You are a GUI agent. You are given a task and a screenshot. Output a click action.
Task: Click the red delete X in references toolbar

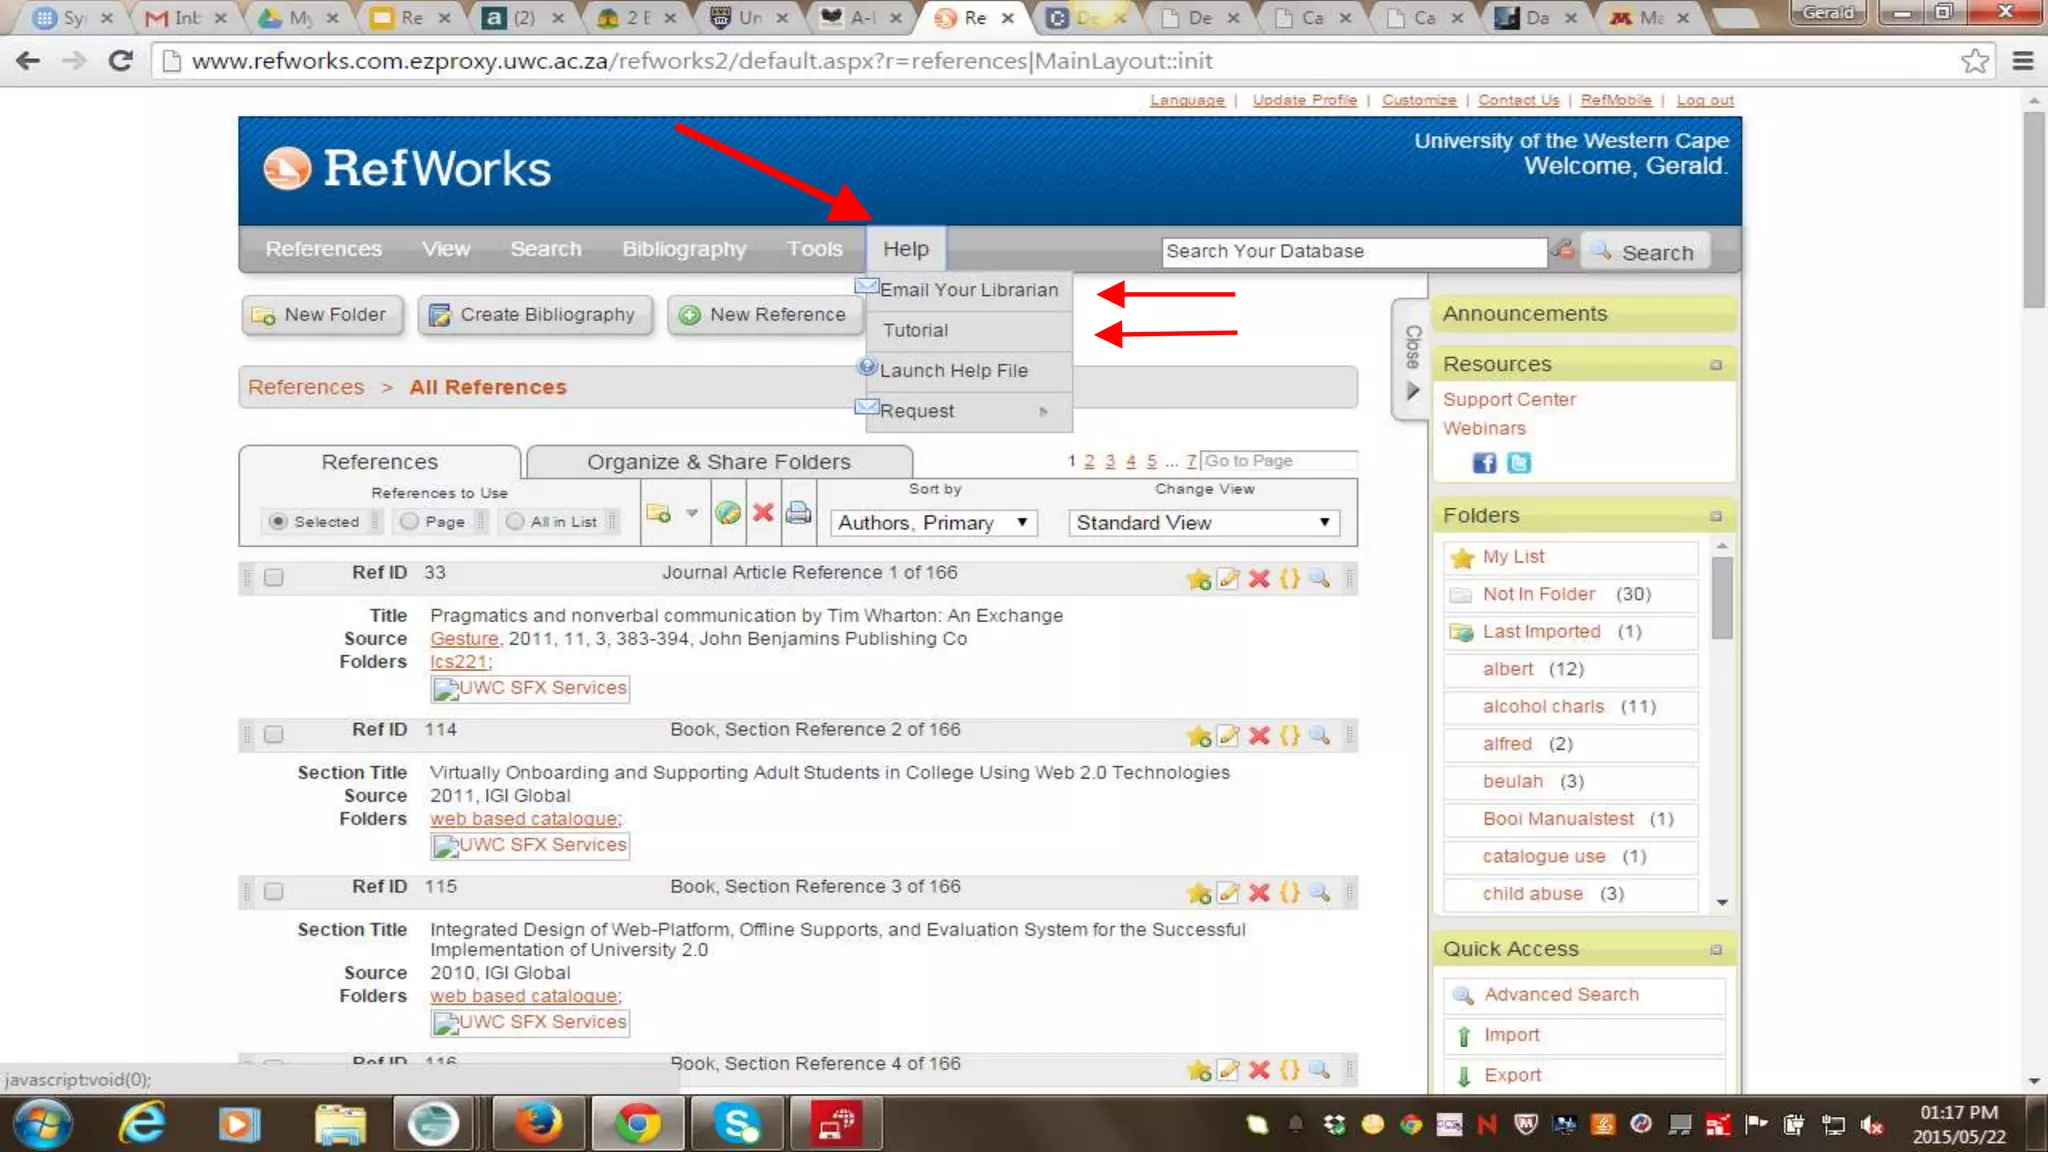(x=763, y=513)
